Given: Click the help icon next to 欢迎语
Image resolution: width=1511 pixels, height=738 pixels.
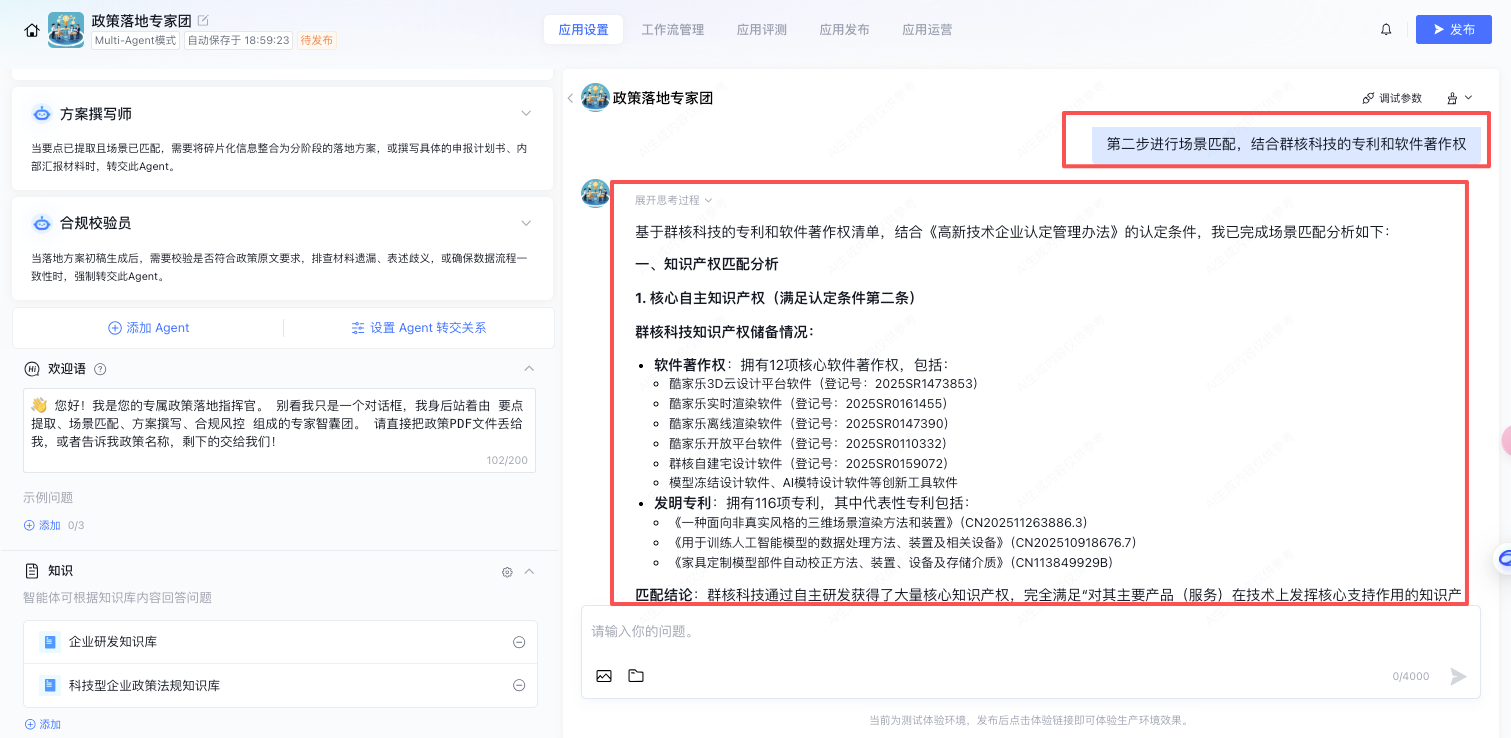Looking at the screenshot, I should (x=100, y=369).
